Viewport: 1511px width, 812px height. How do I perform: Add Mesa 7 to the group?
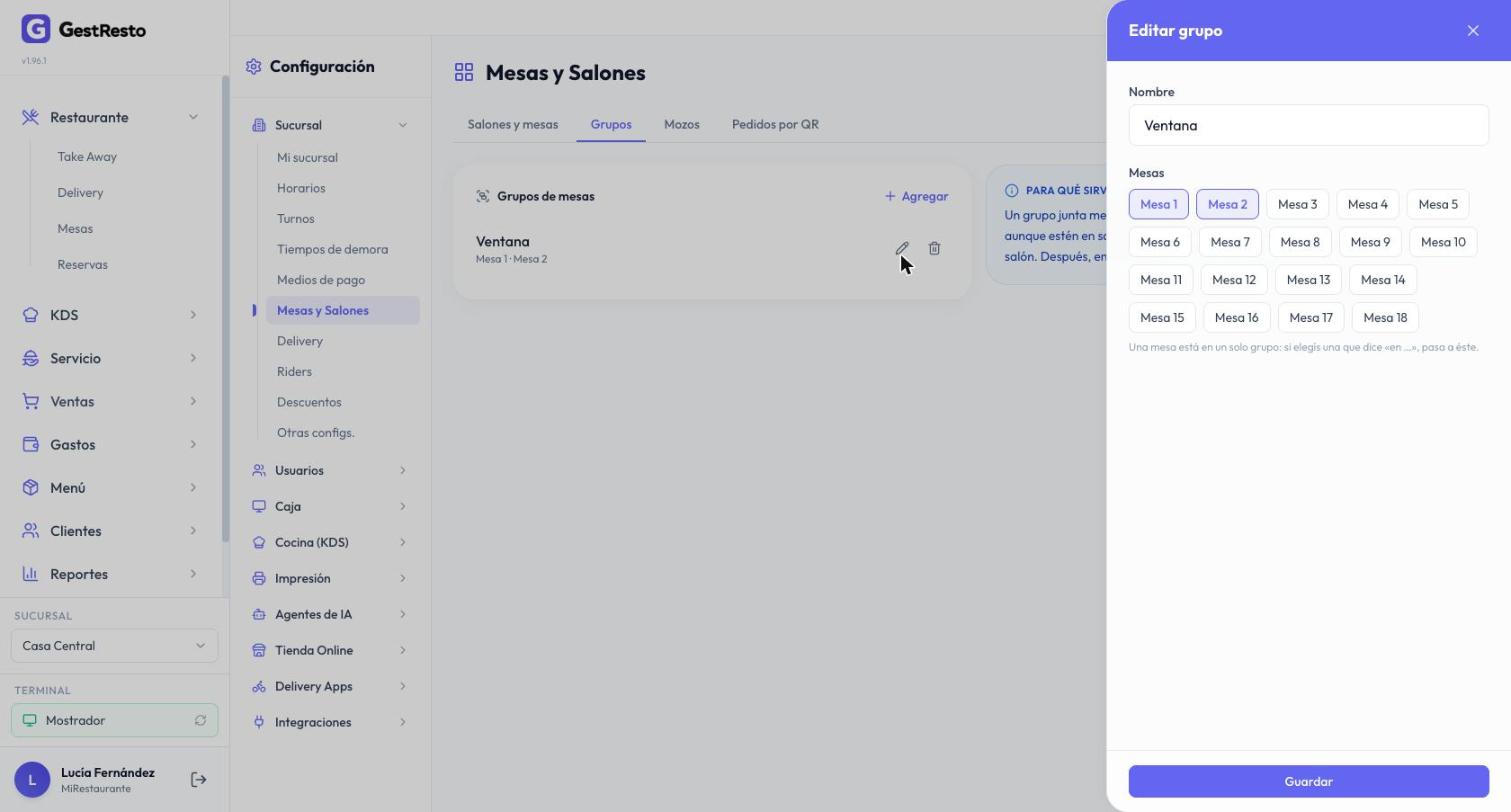pyautogui.click(x=1230, y=242)
